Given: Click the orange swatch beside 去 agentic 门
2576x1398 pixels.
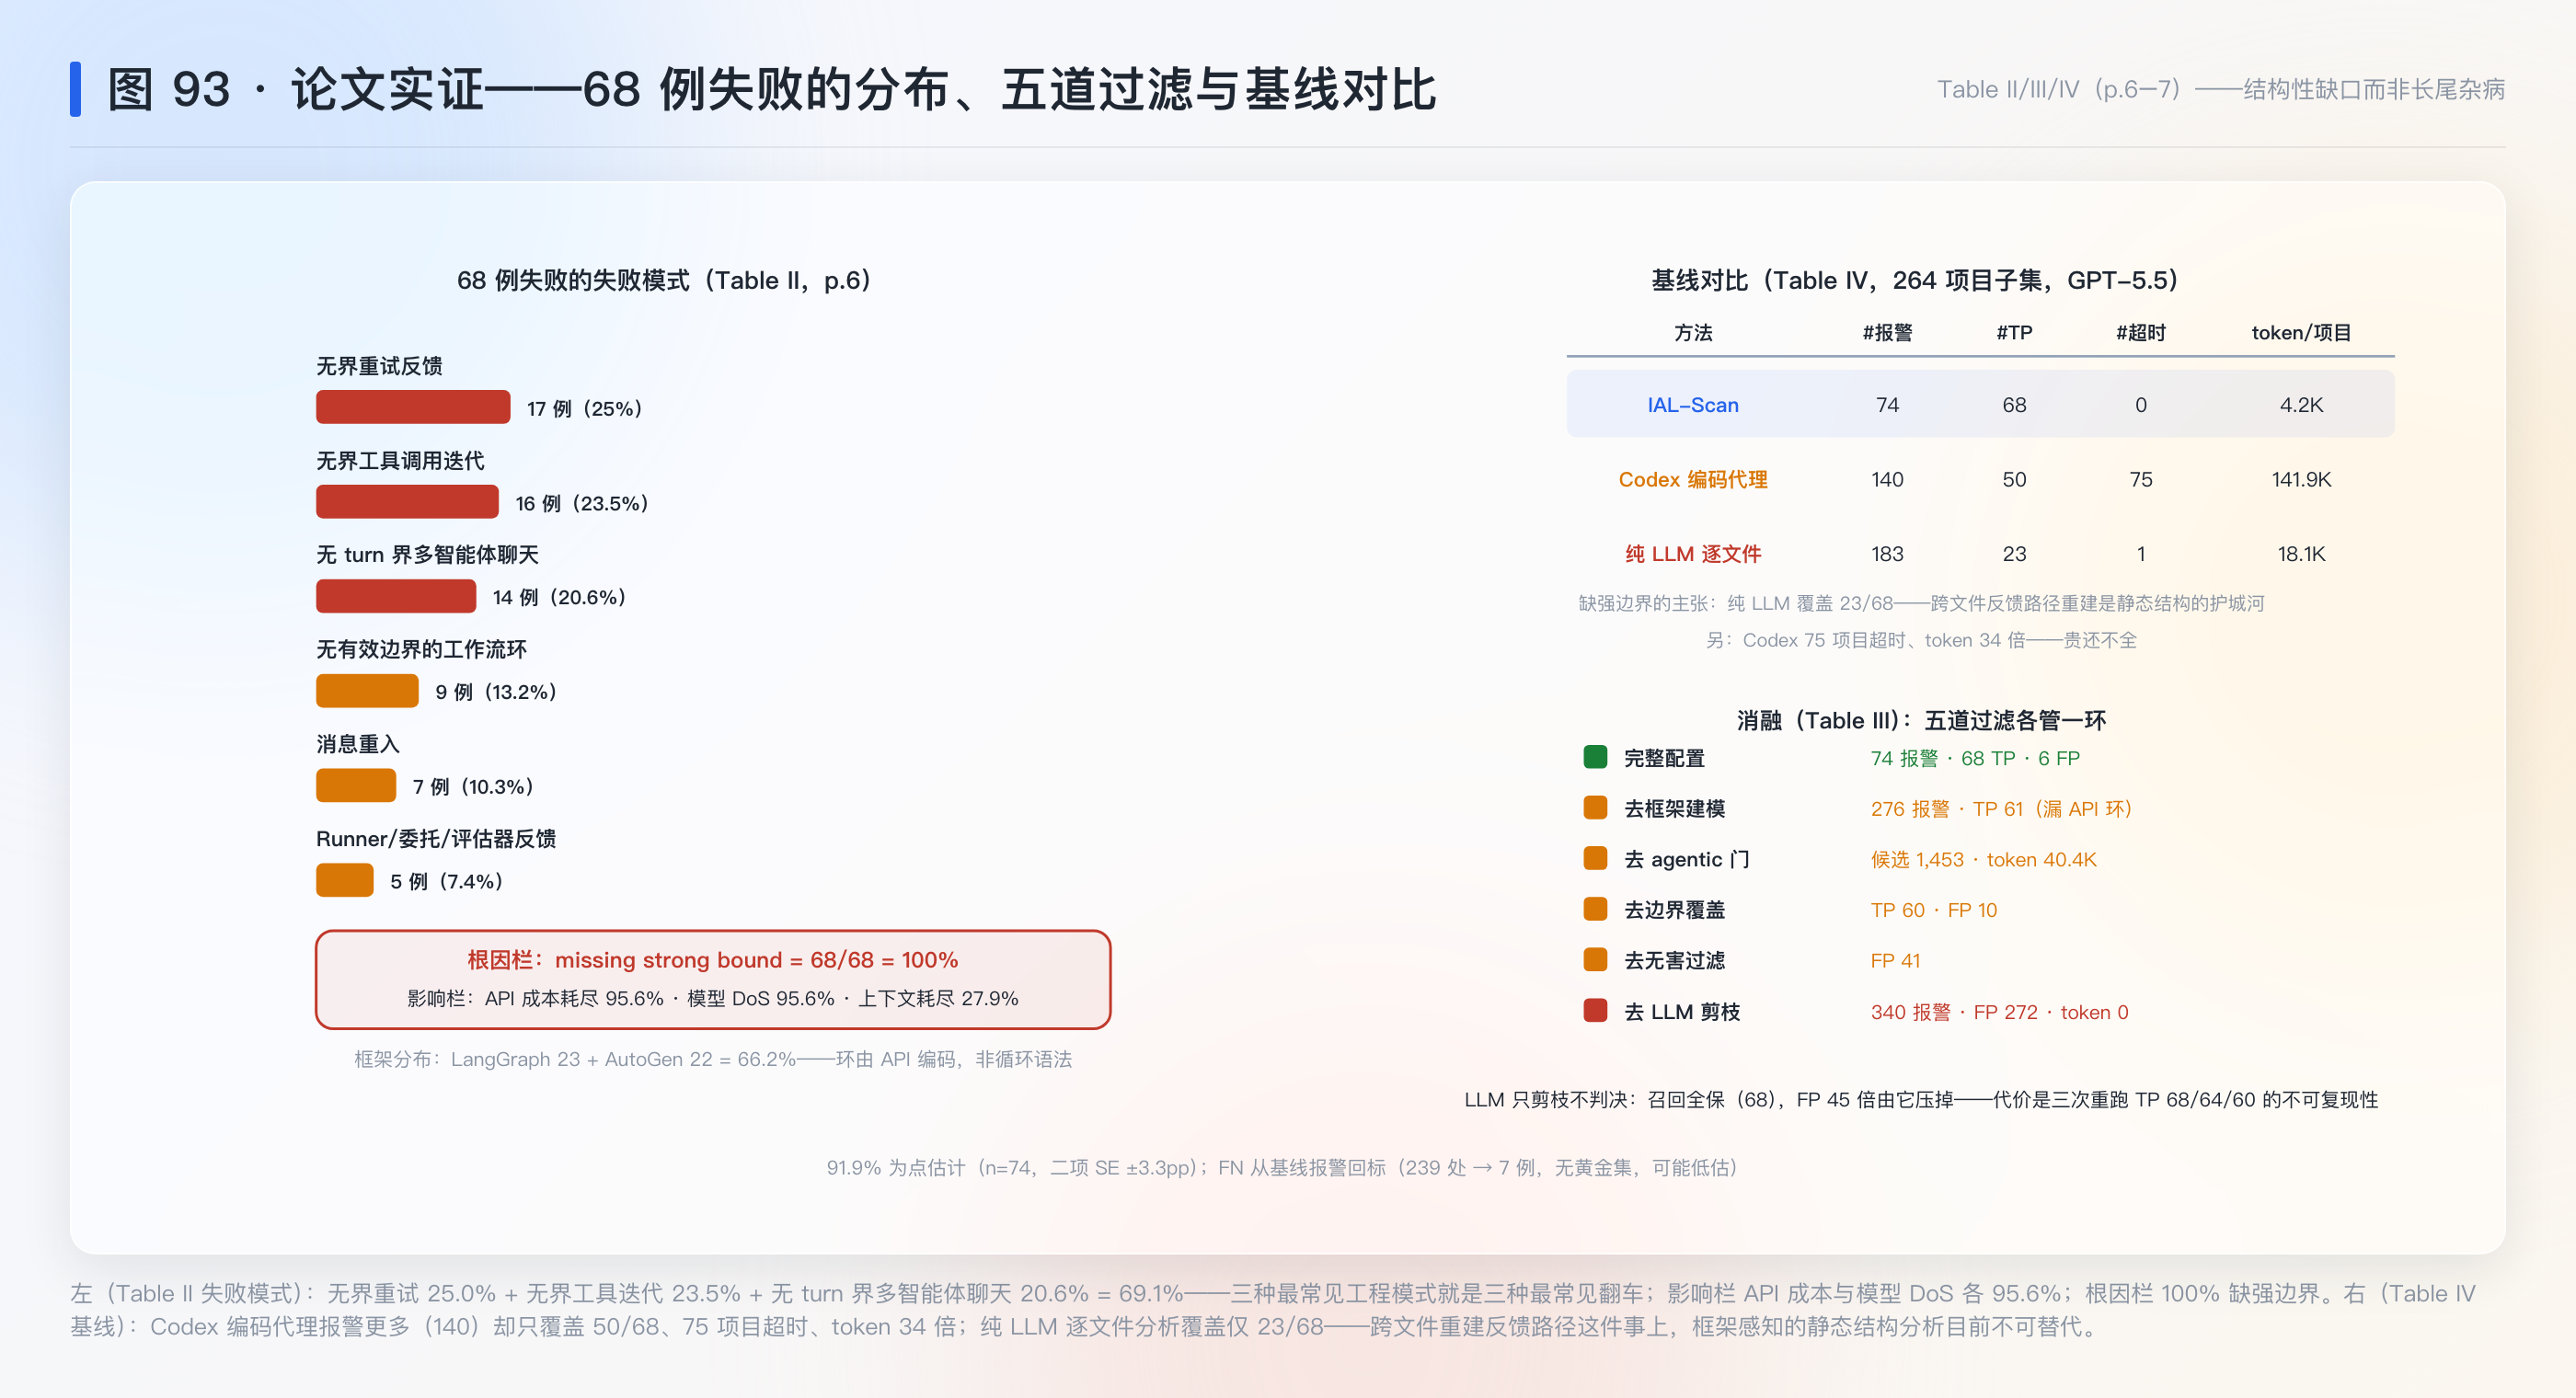Looking at the screenshot, I should pos(1595,858).
